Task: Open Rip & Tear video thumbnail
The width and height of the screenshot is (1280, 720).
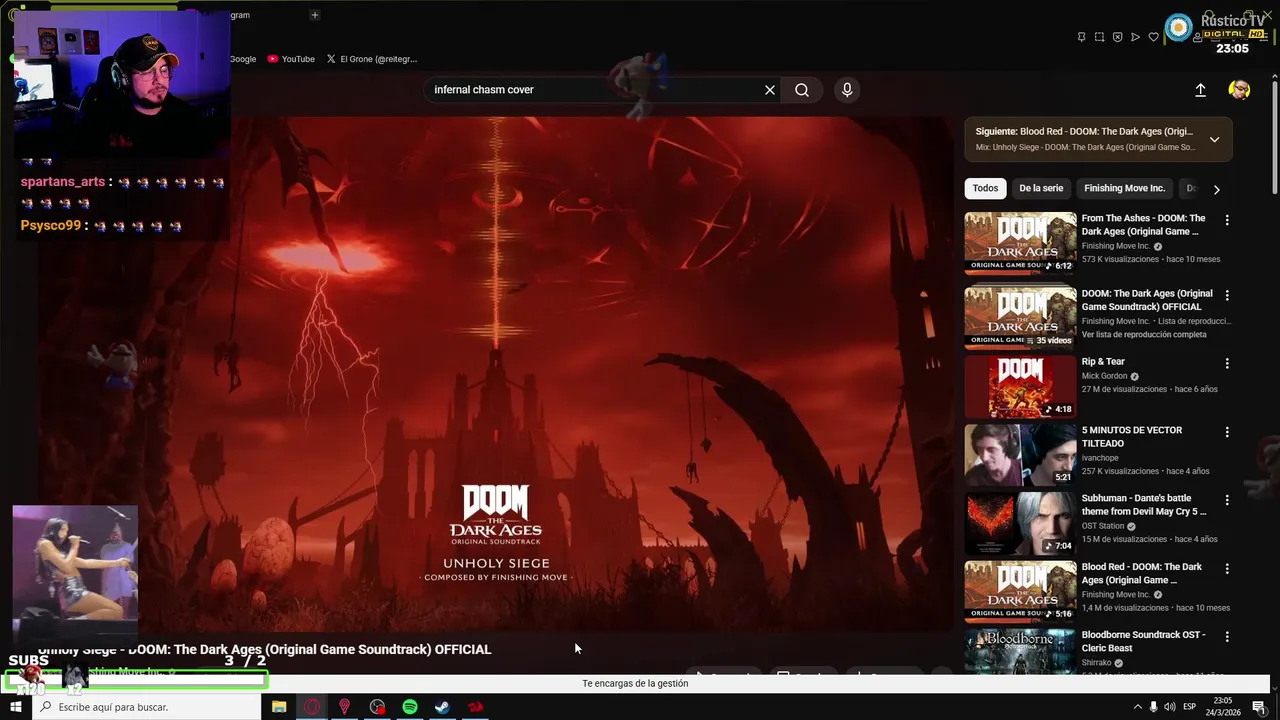Action: click(1020, 386)
